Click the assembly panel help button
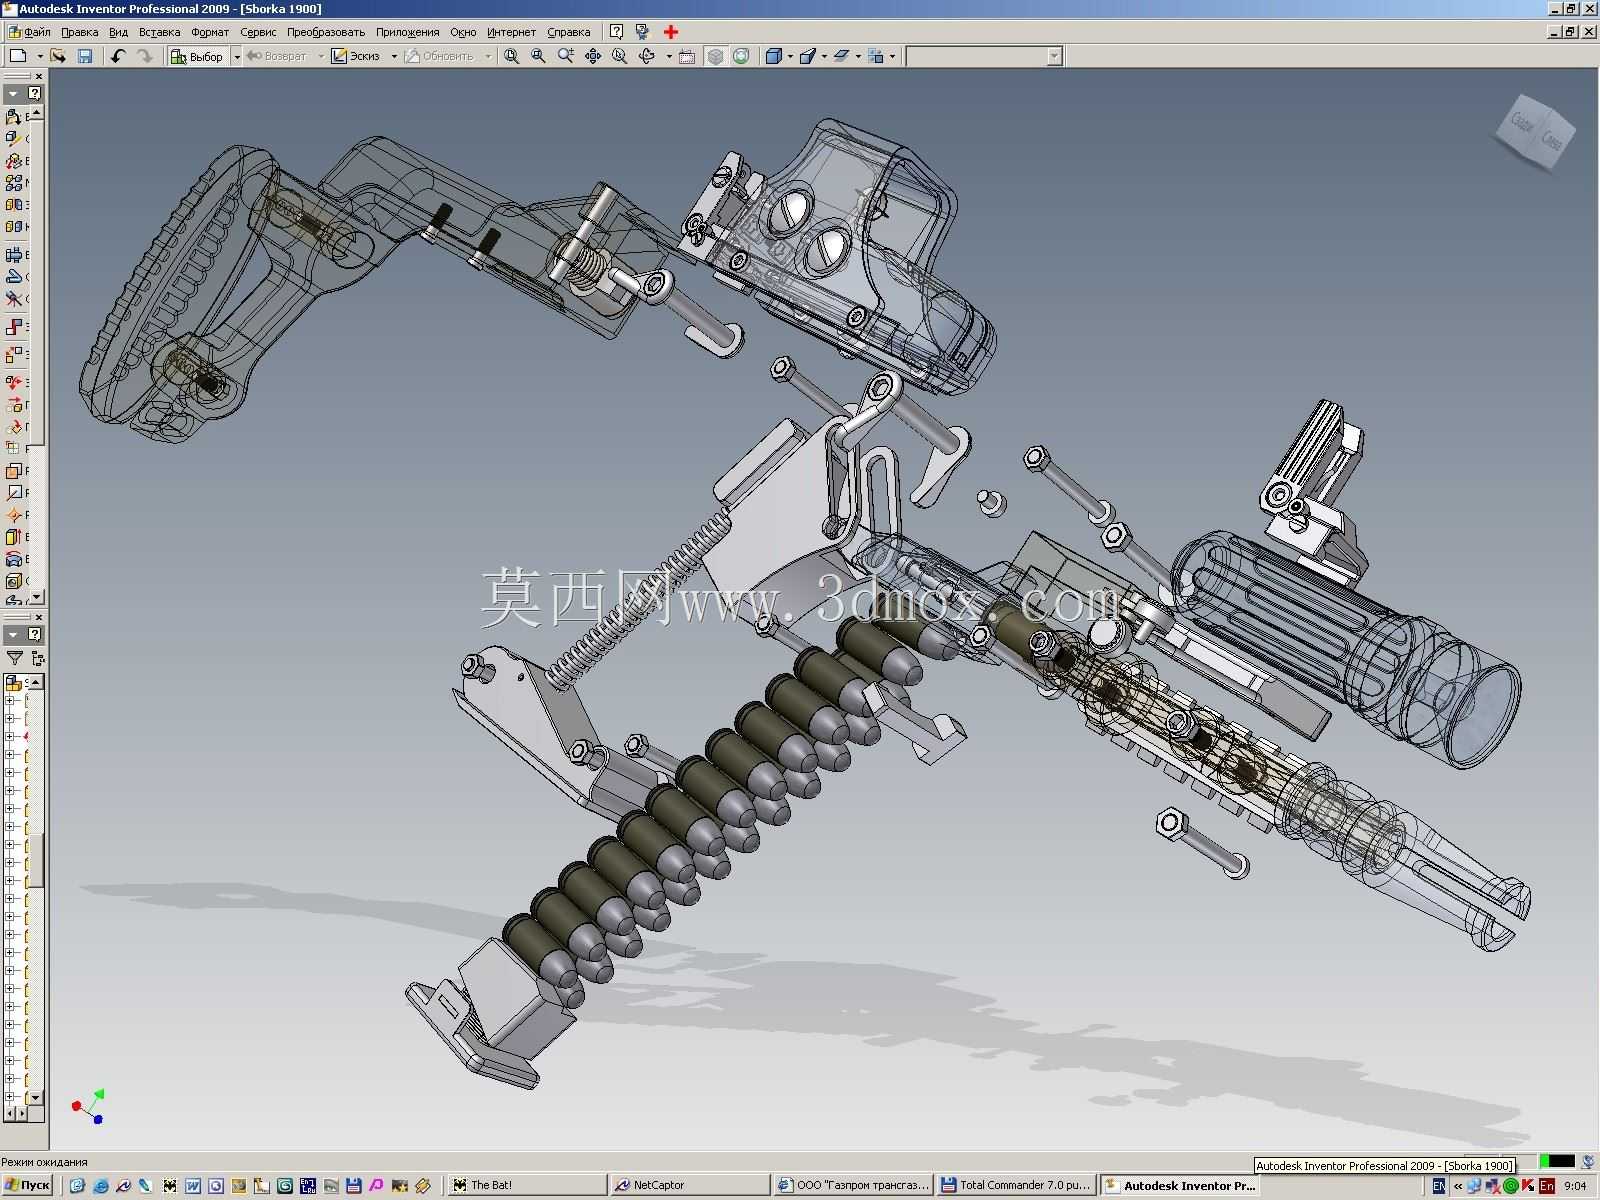The image size is (1600, 1200). [35, 93]
